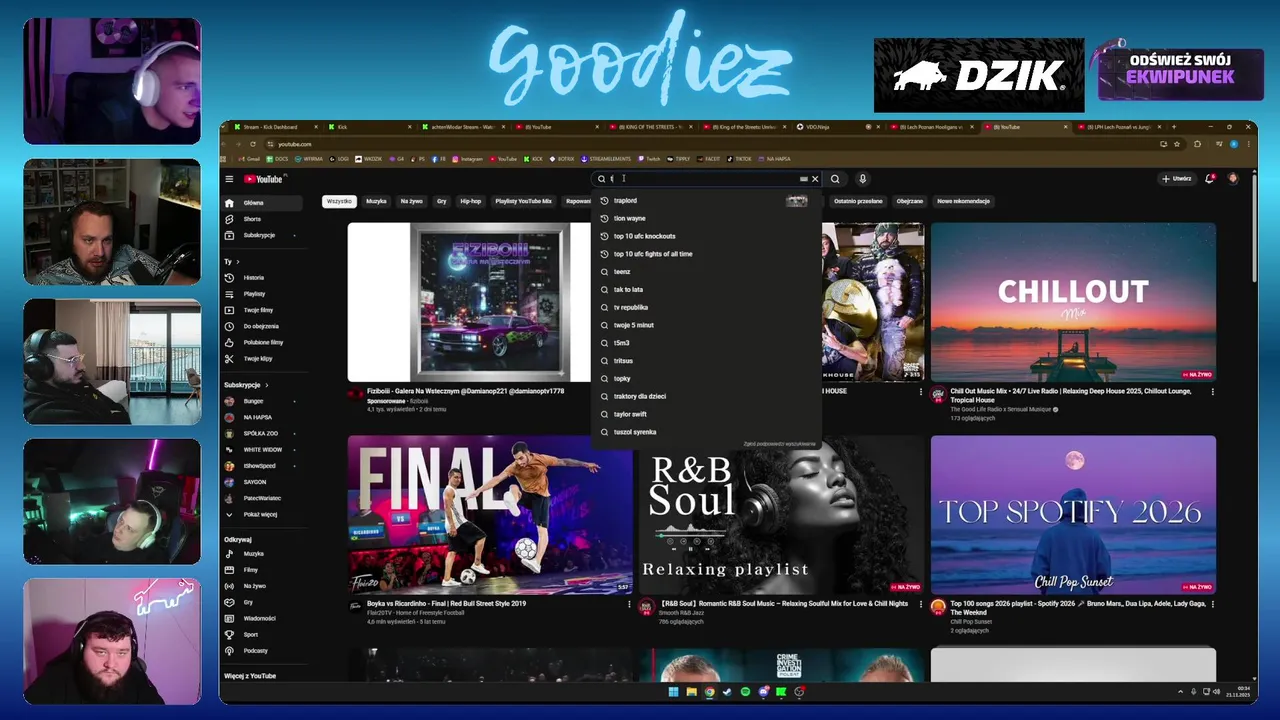Choose the tuszol synenka suggestion
The height and width of the screenshot is (720, 1280).
point(705,432)
